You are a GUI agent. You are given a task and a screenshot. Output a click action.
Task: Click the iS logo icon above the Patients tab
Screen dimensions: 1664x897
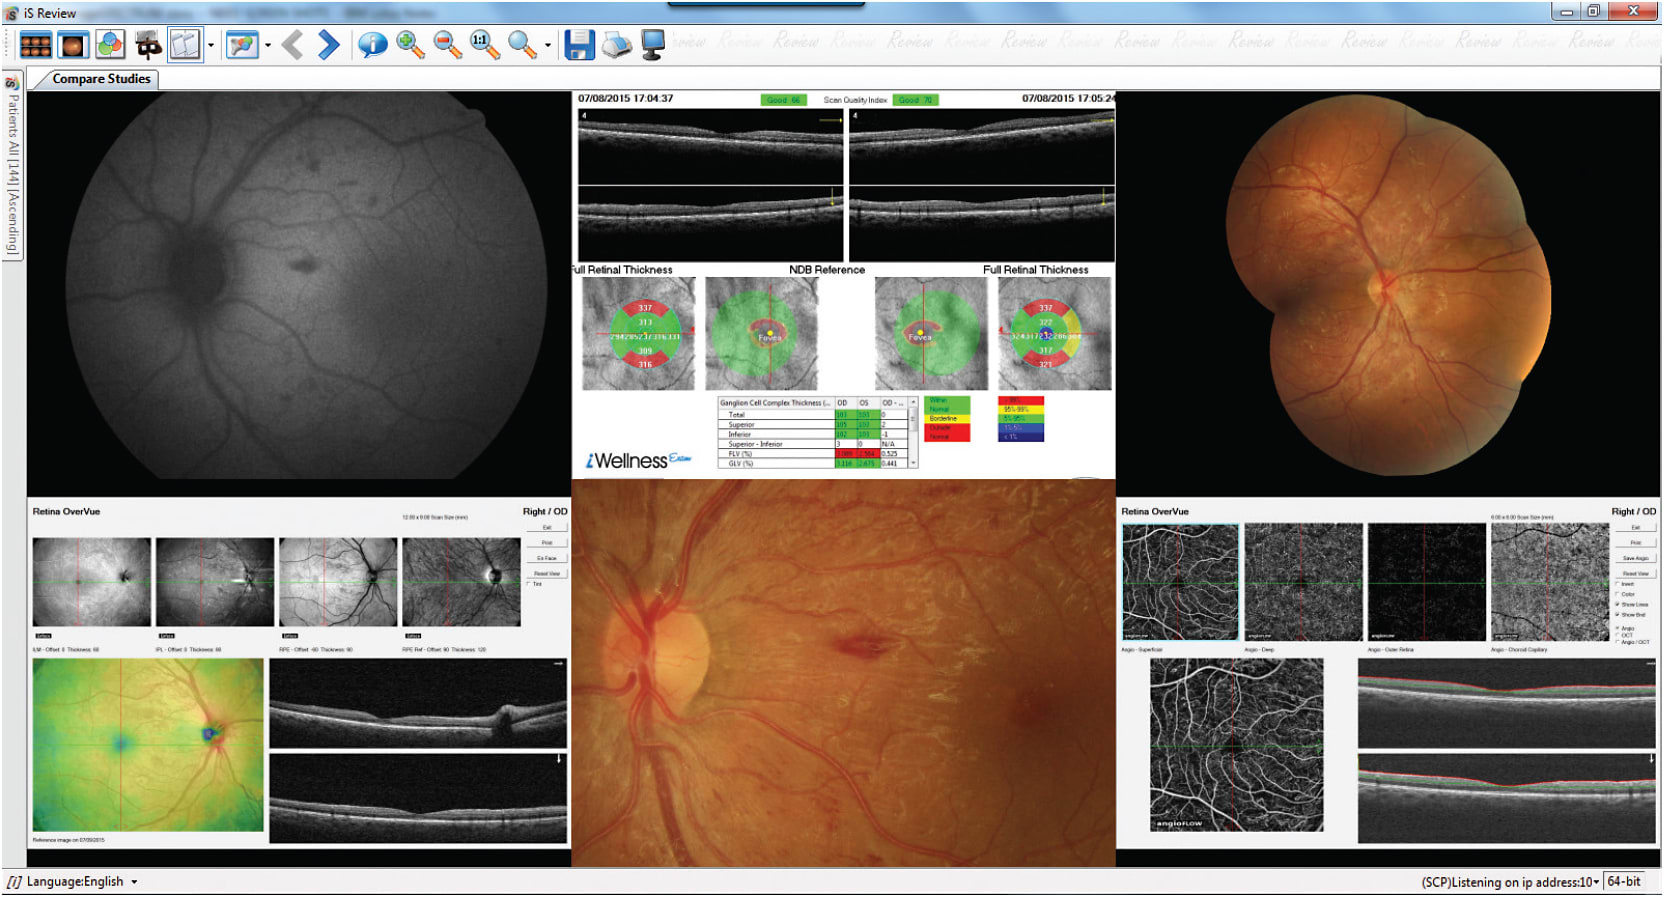[x=12, y=81]
